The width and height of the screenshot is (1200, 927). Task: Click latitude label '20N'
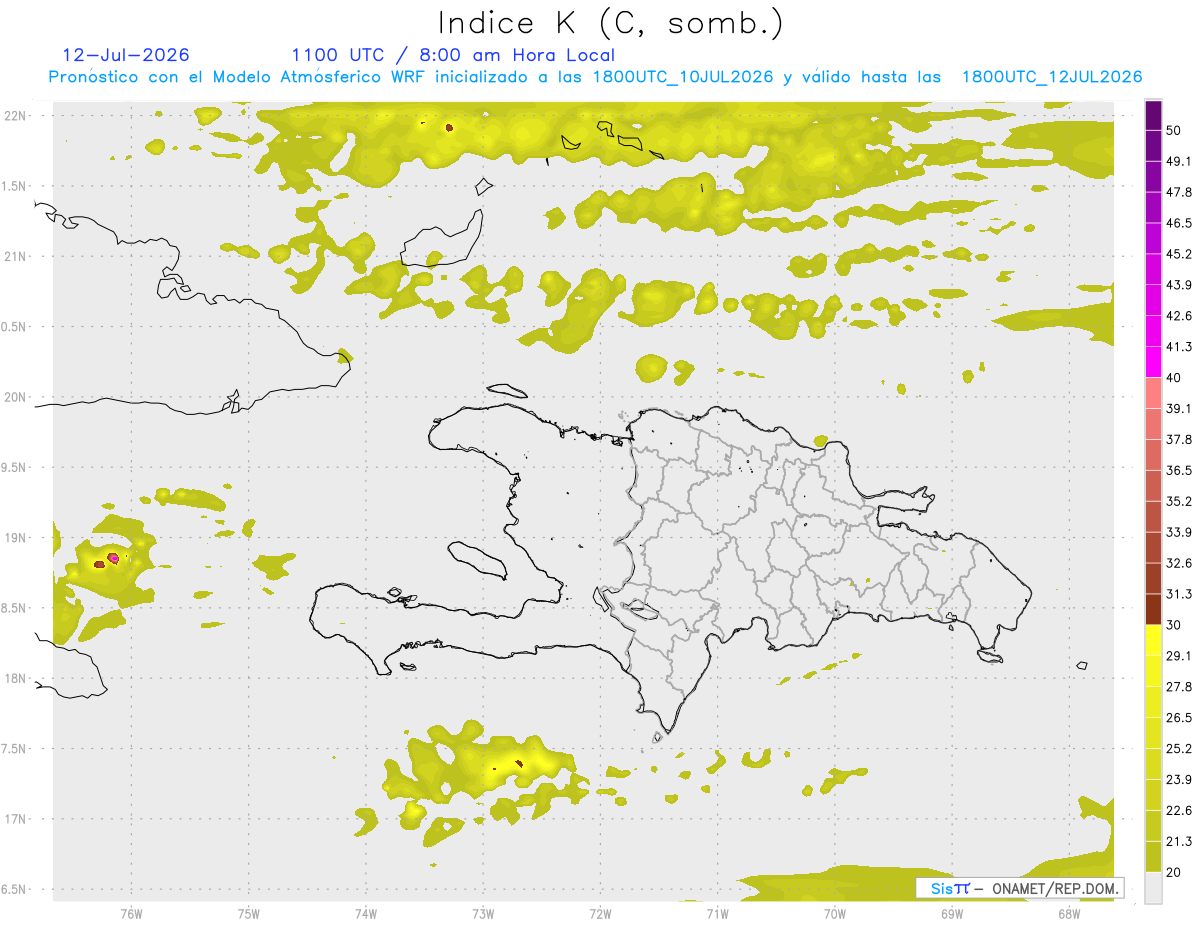(16, 397)
